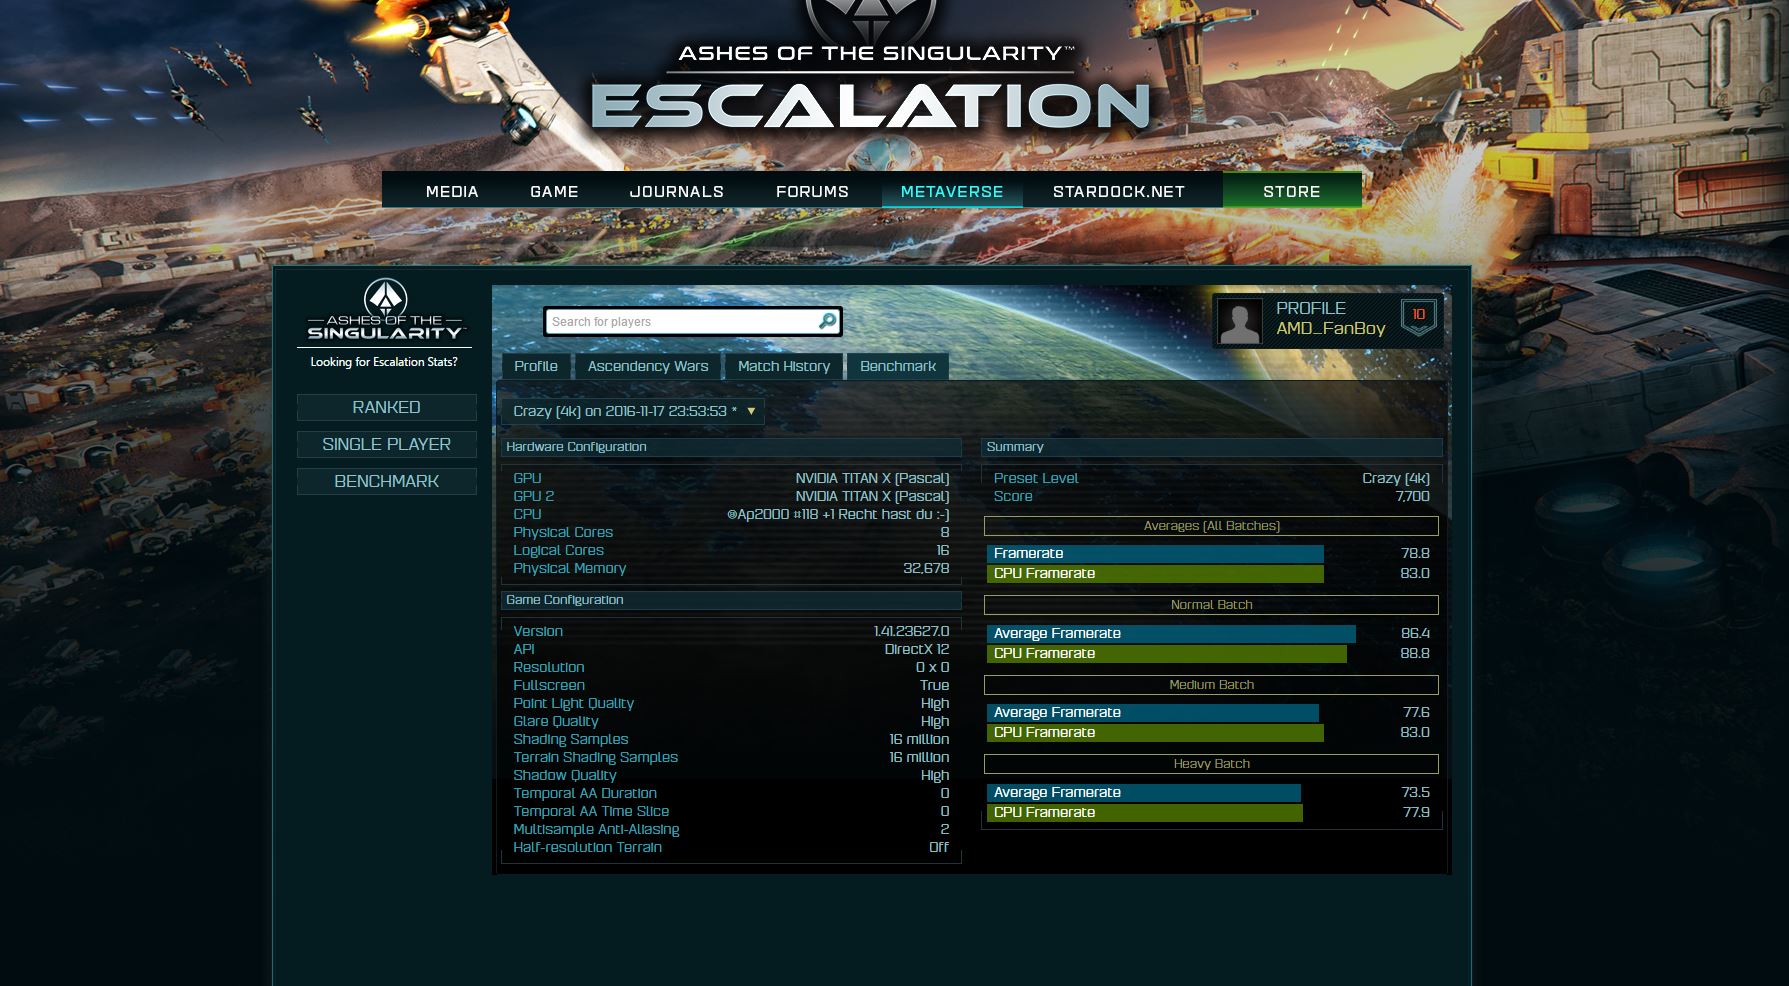Click the Medium Batch Average Framerate bar
The height and width of the screenshot is (986, 1789).
tap(1153, 712)
